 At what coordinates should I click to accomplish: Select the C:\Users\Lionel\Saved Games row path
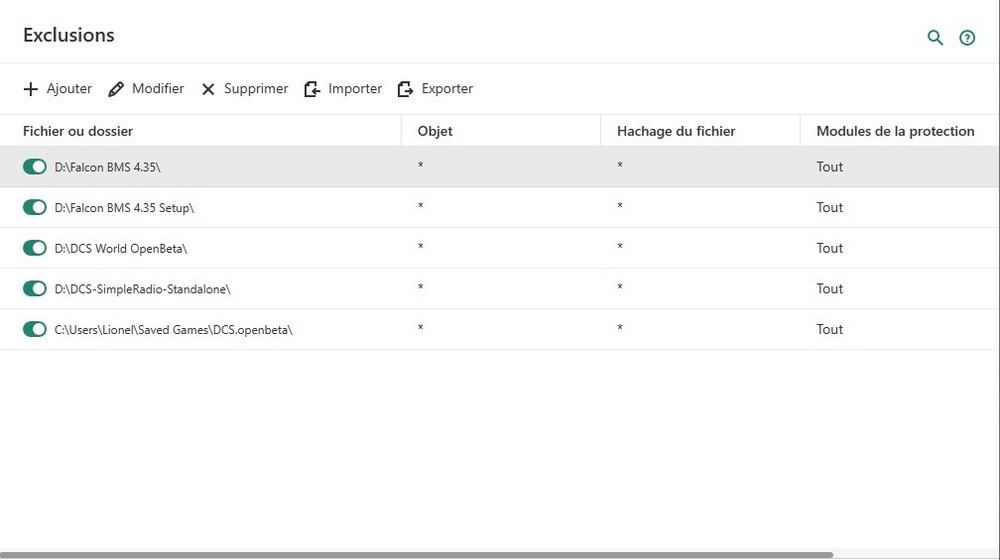[173, 329]
